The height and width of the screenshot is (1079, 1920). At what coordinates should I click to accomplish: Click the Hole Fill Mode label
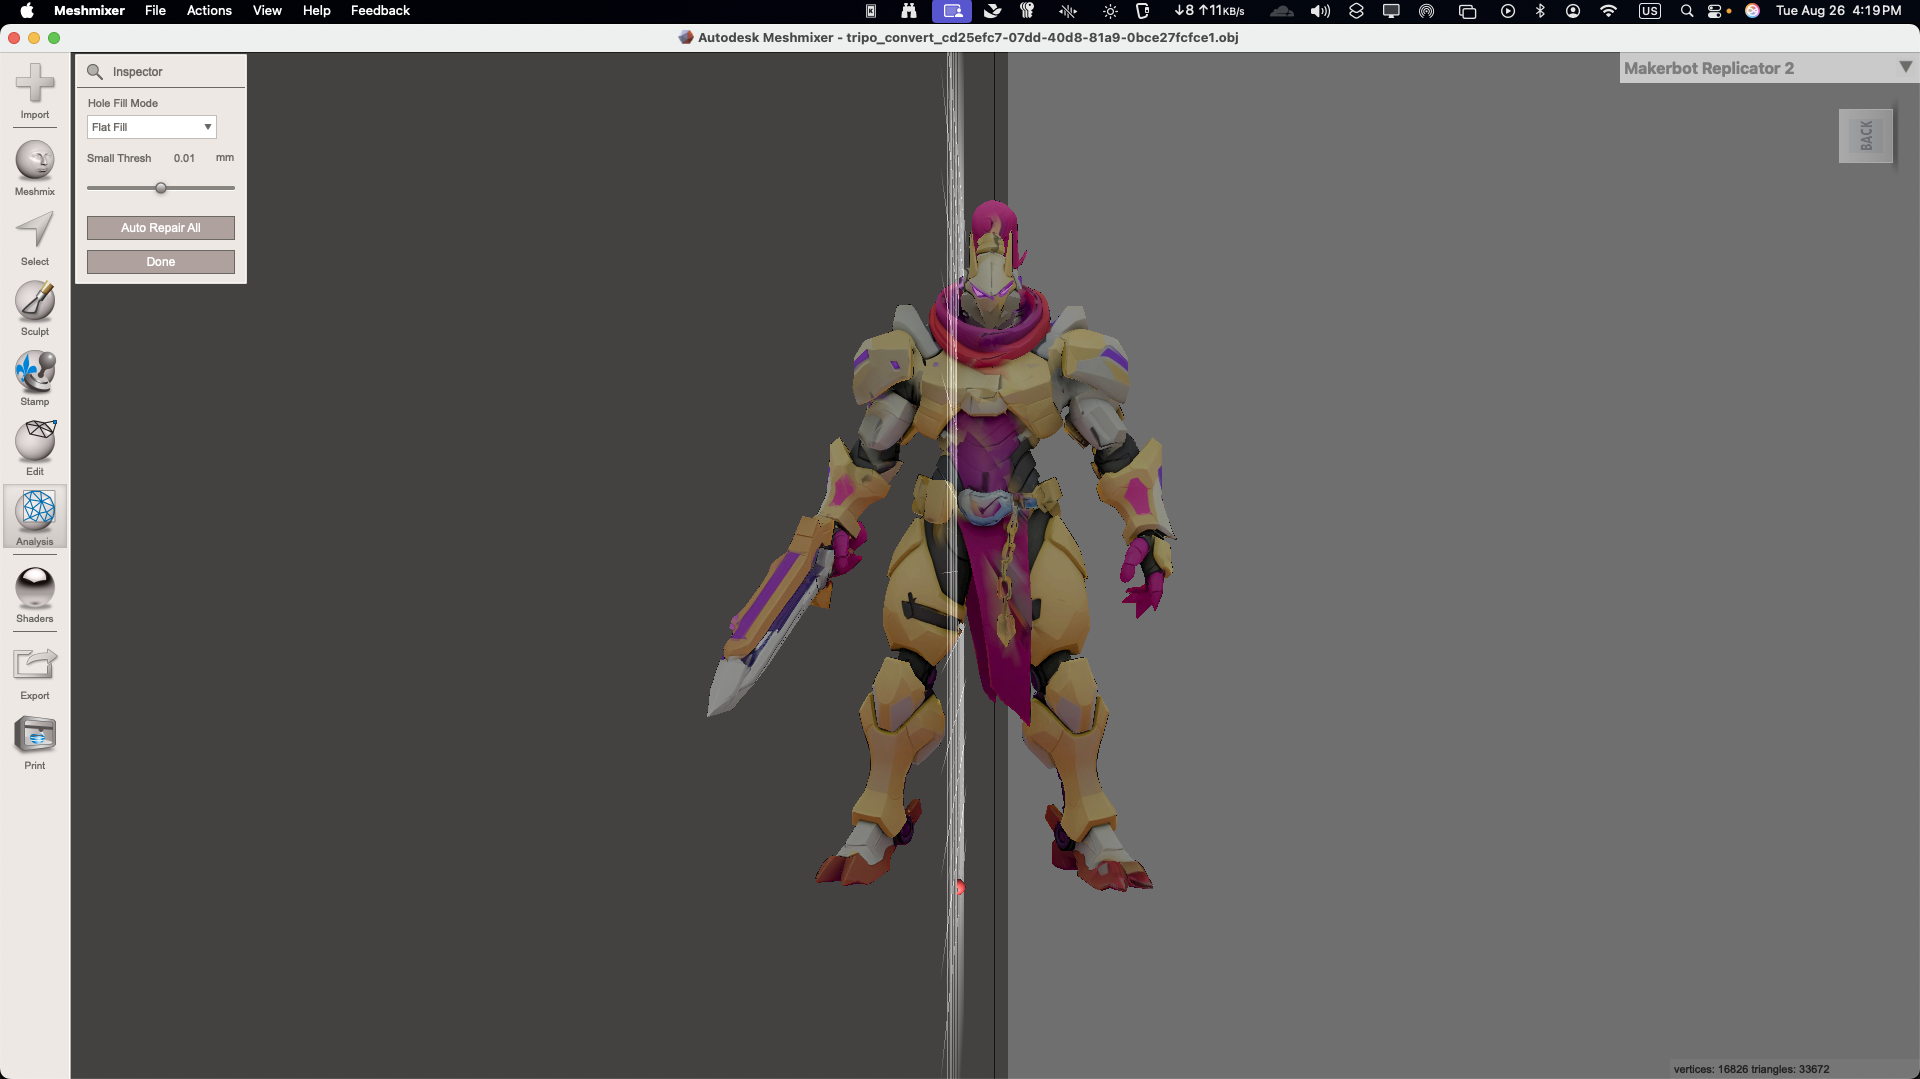(x=123, y=103)
